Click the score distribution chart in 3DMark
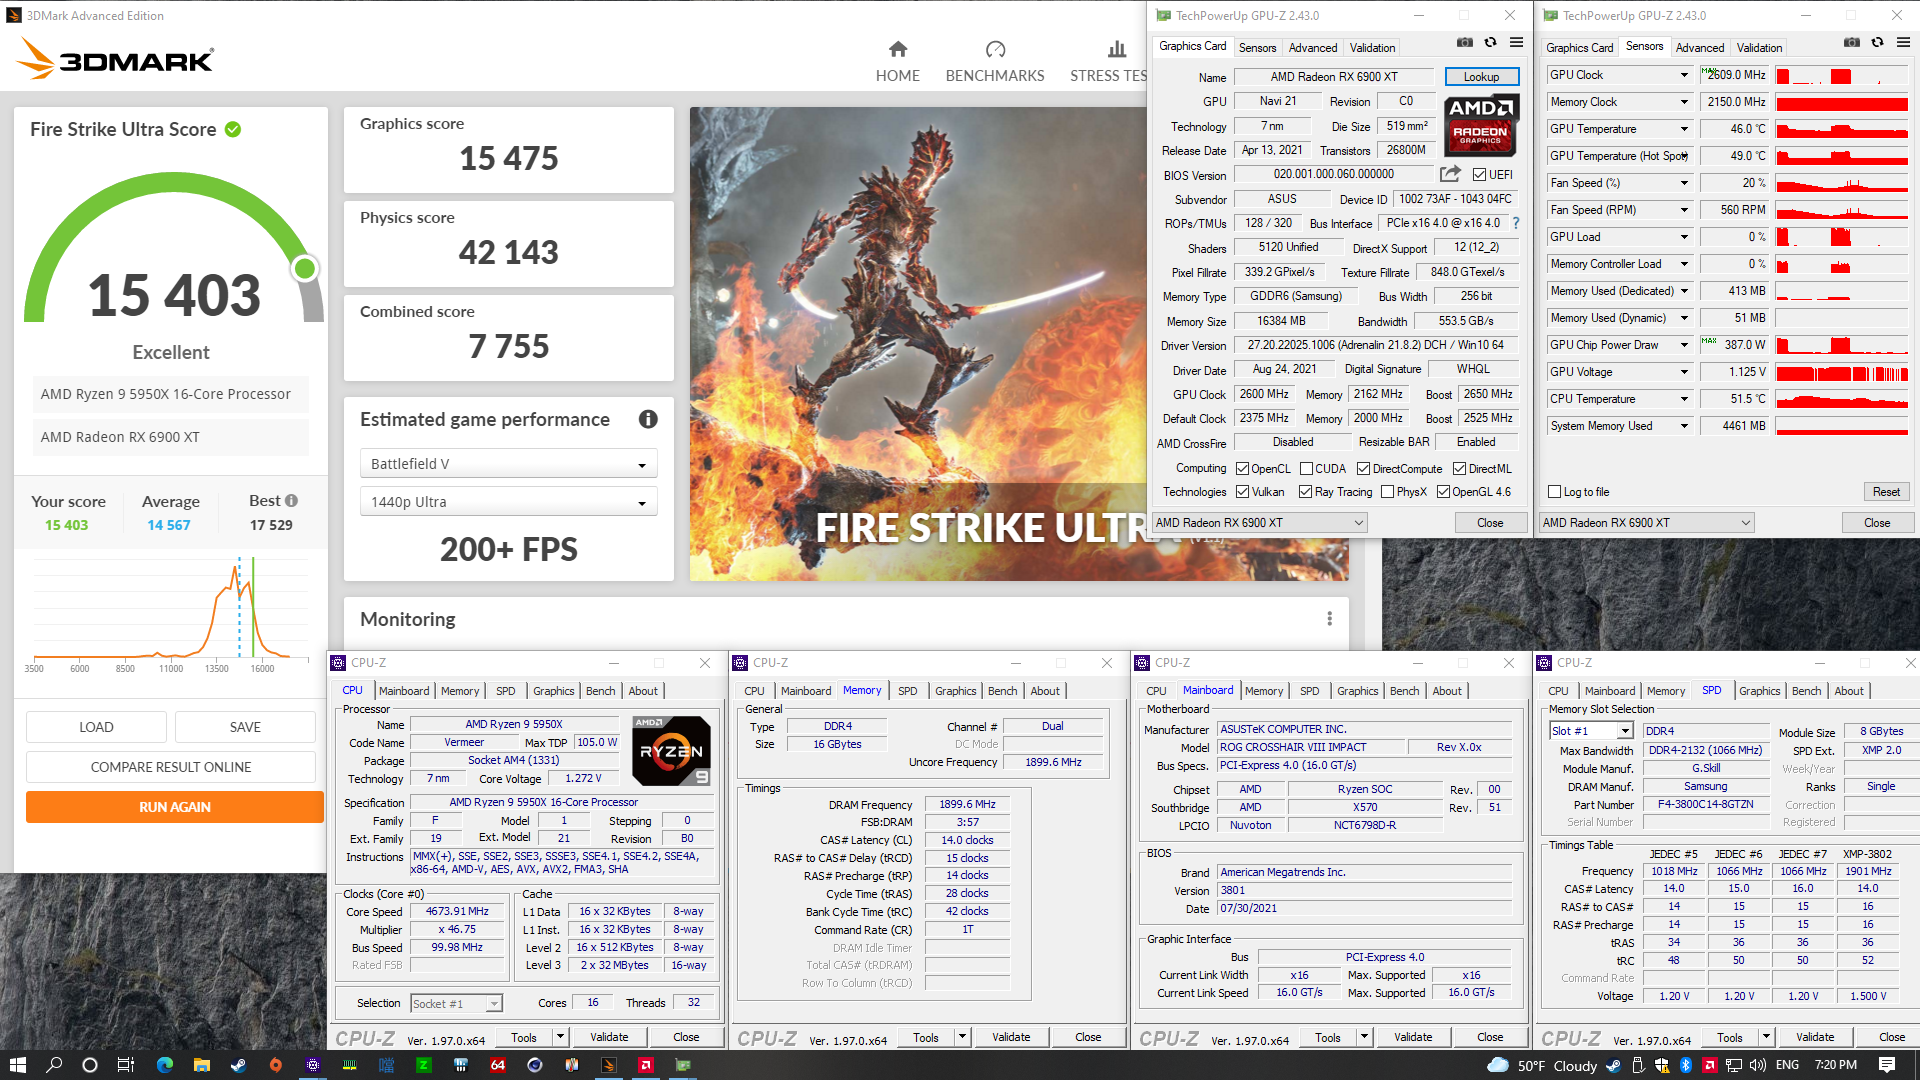 (170, 610)
